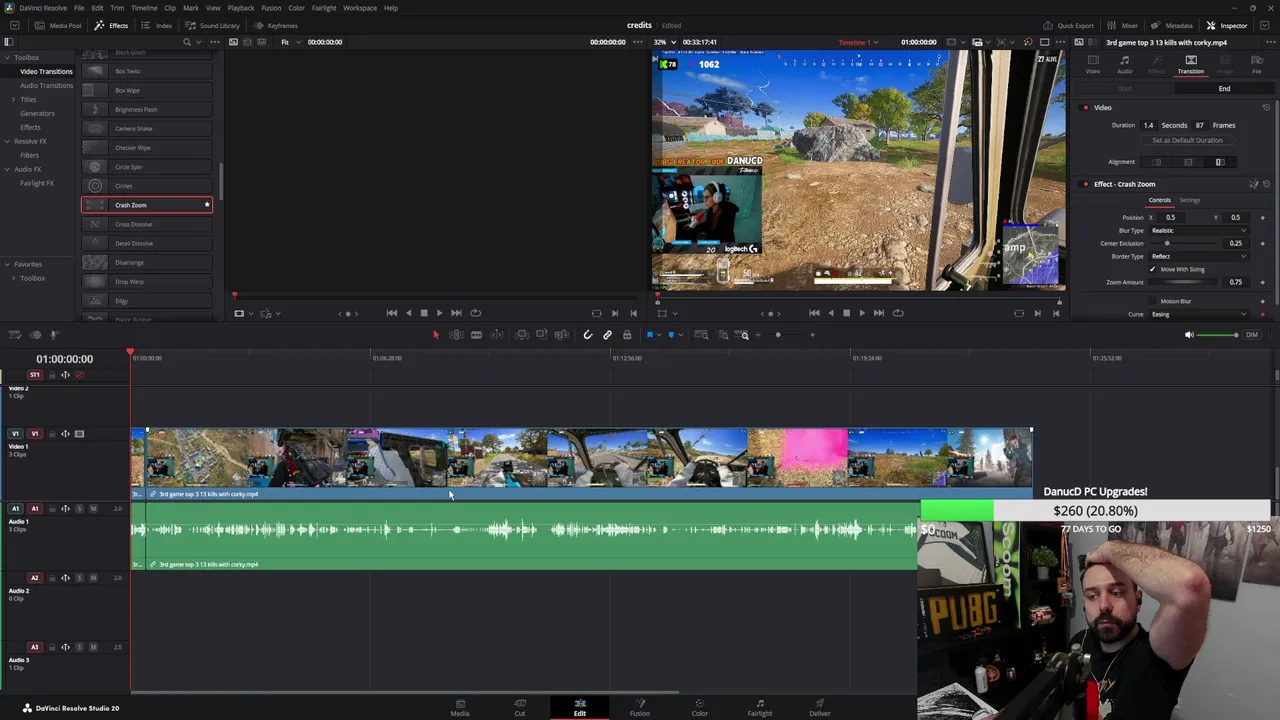Mute audio track A1 with M button
The image size is (1280, 720).
[x=93, y=508]
